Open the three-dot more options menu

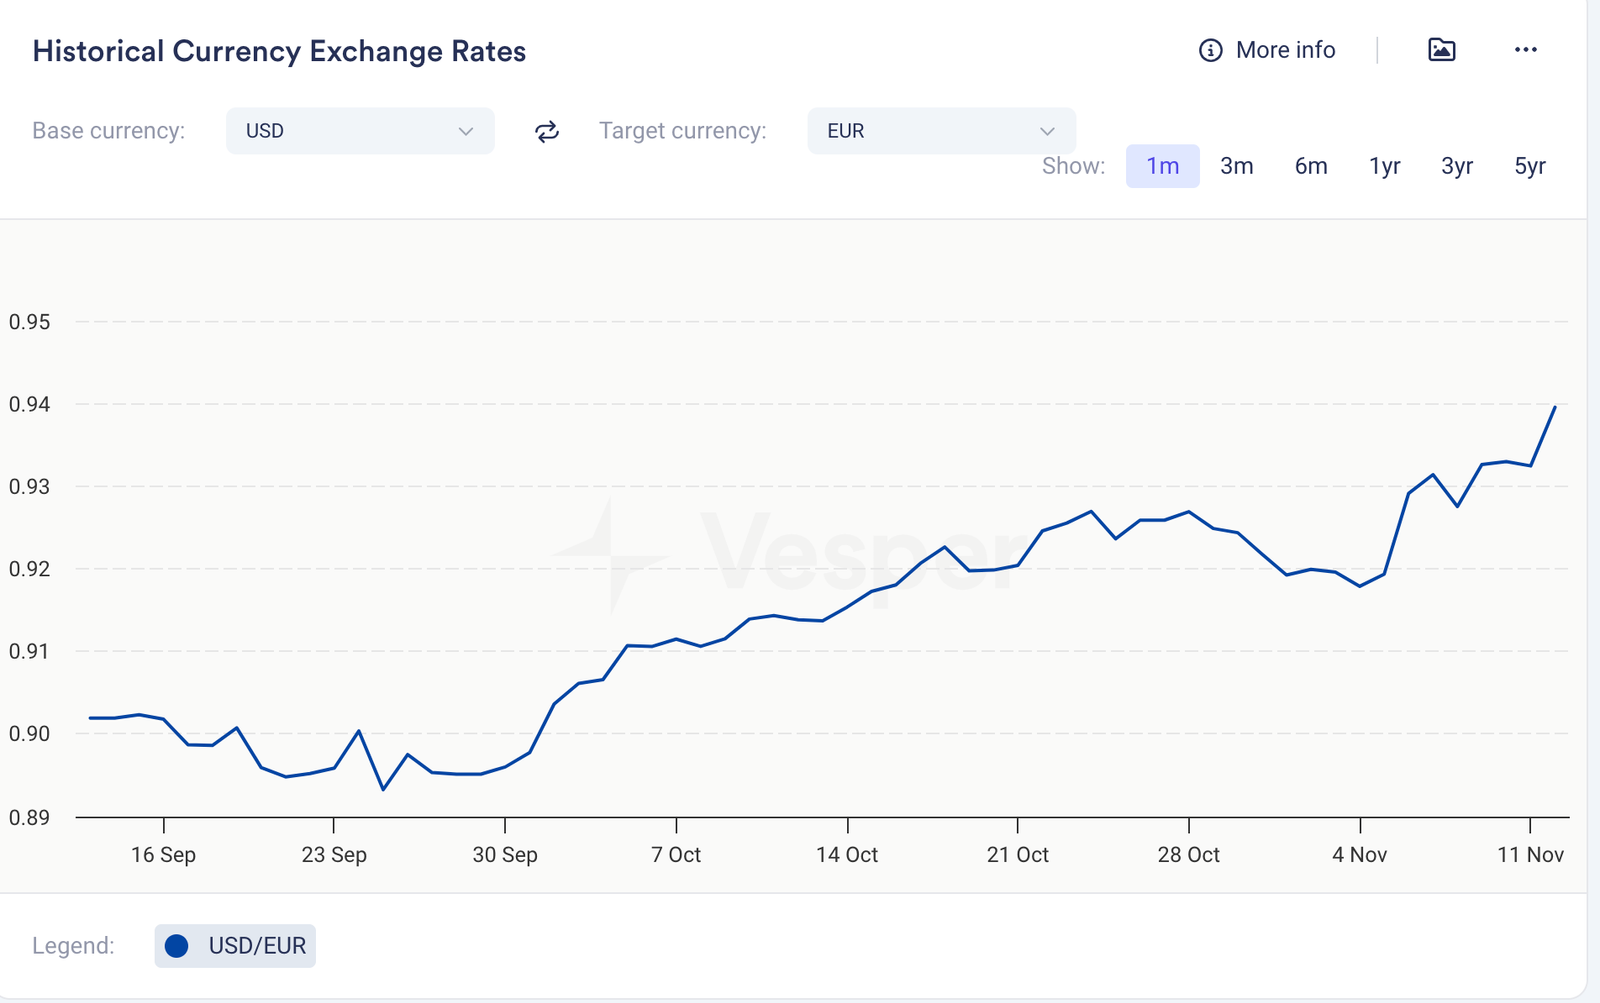pyautogui.click(x=1525, y=50)
